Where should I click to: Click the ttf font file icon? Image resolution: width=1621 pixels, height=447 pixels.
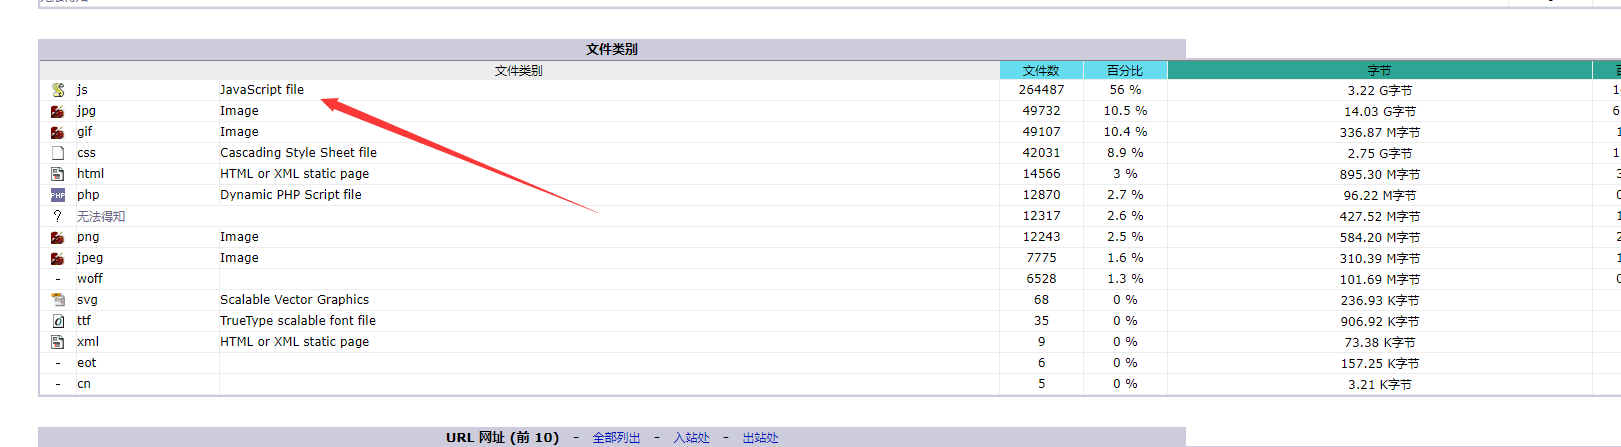58,321
